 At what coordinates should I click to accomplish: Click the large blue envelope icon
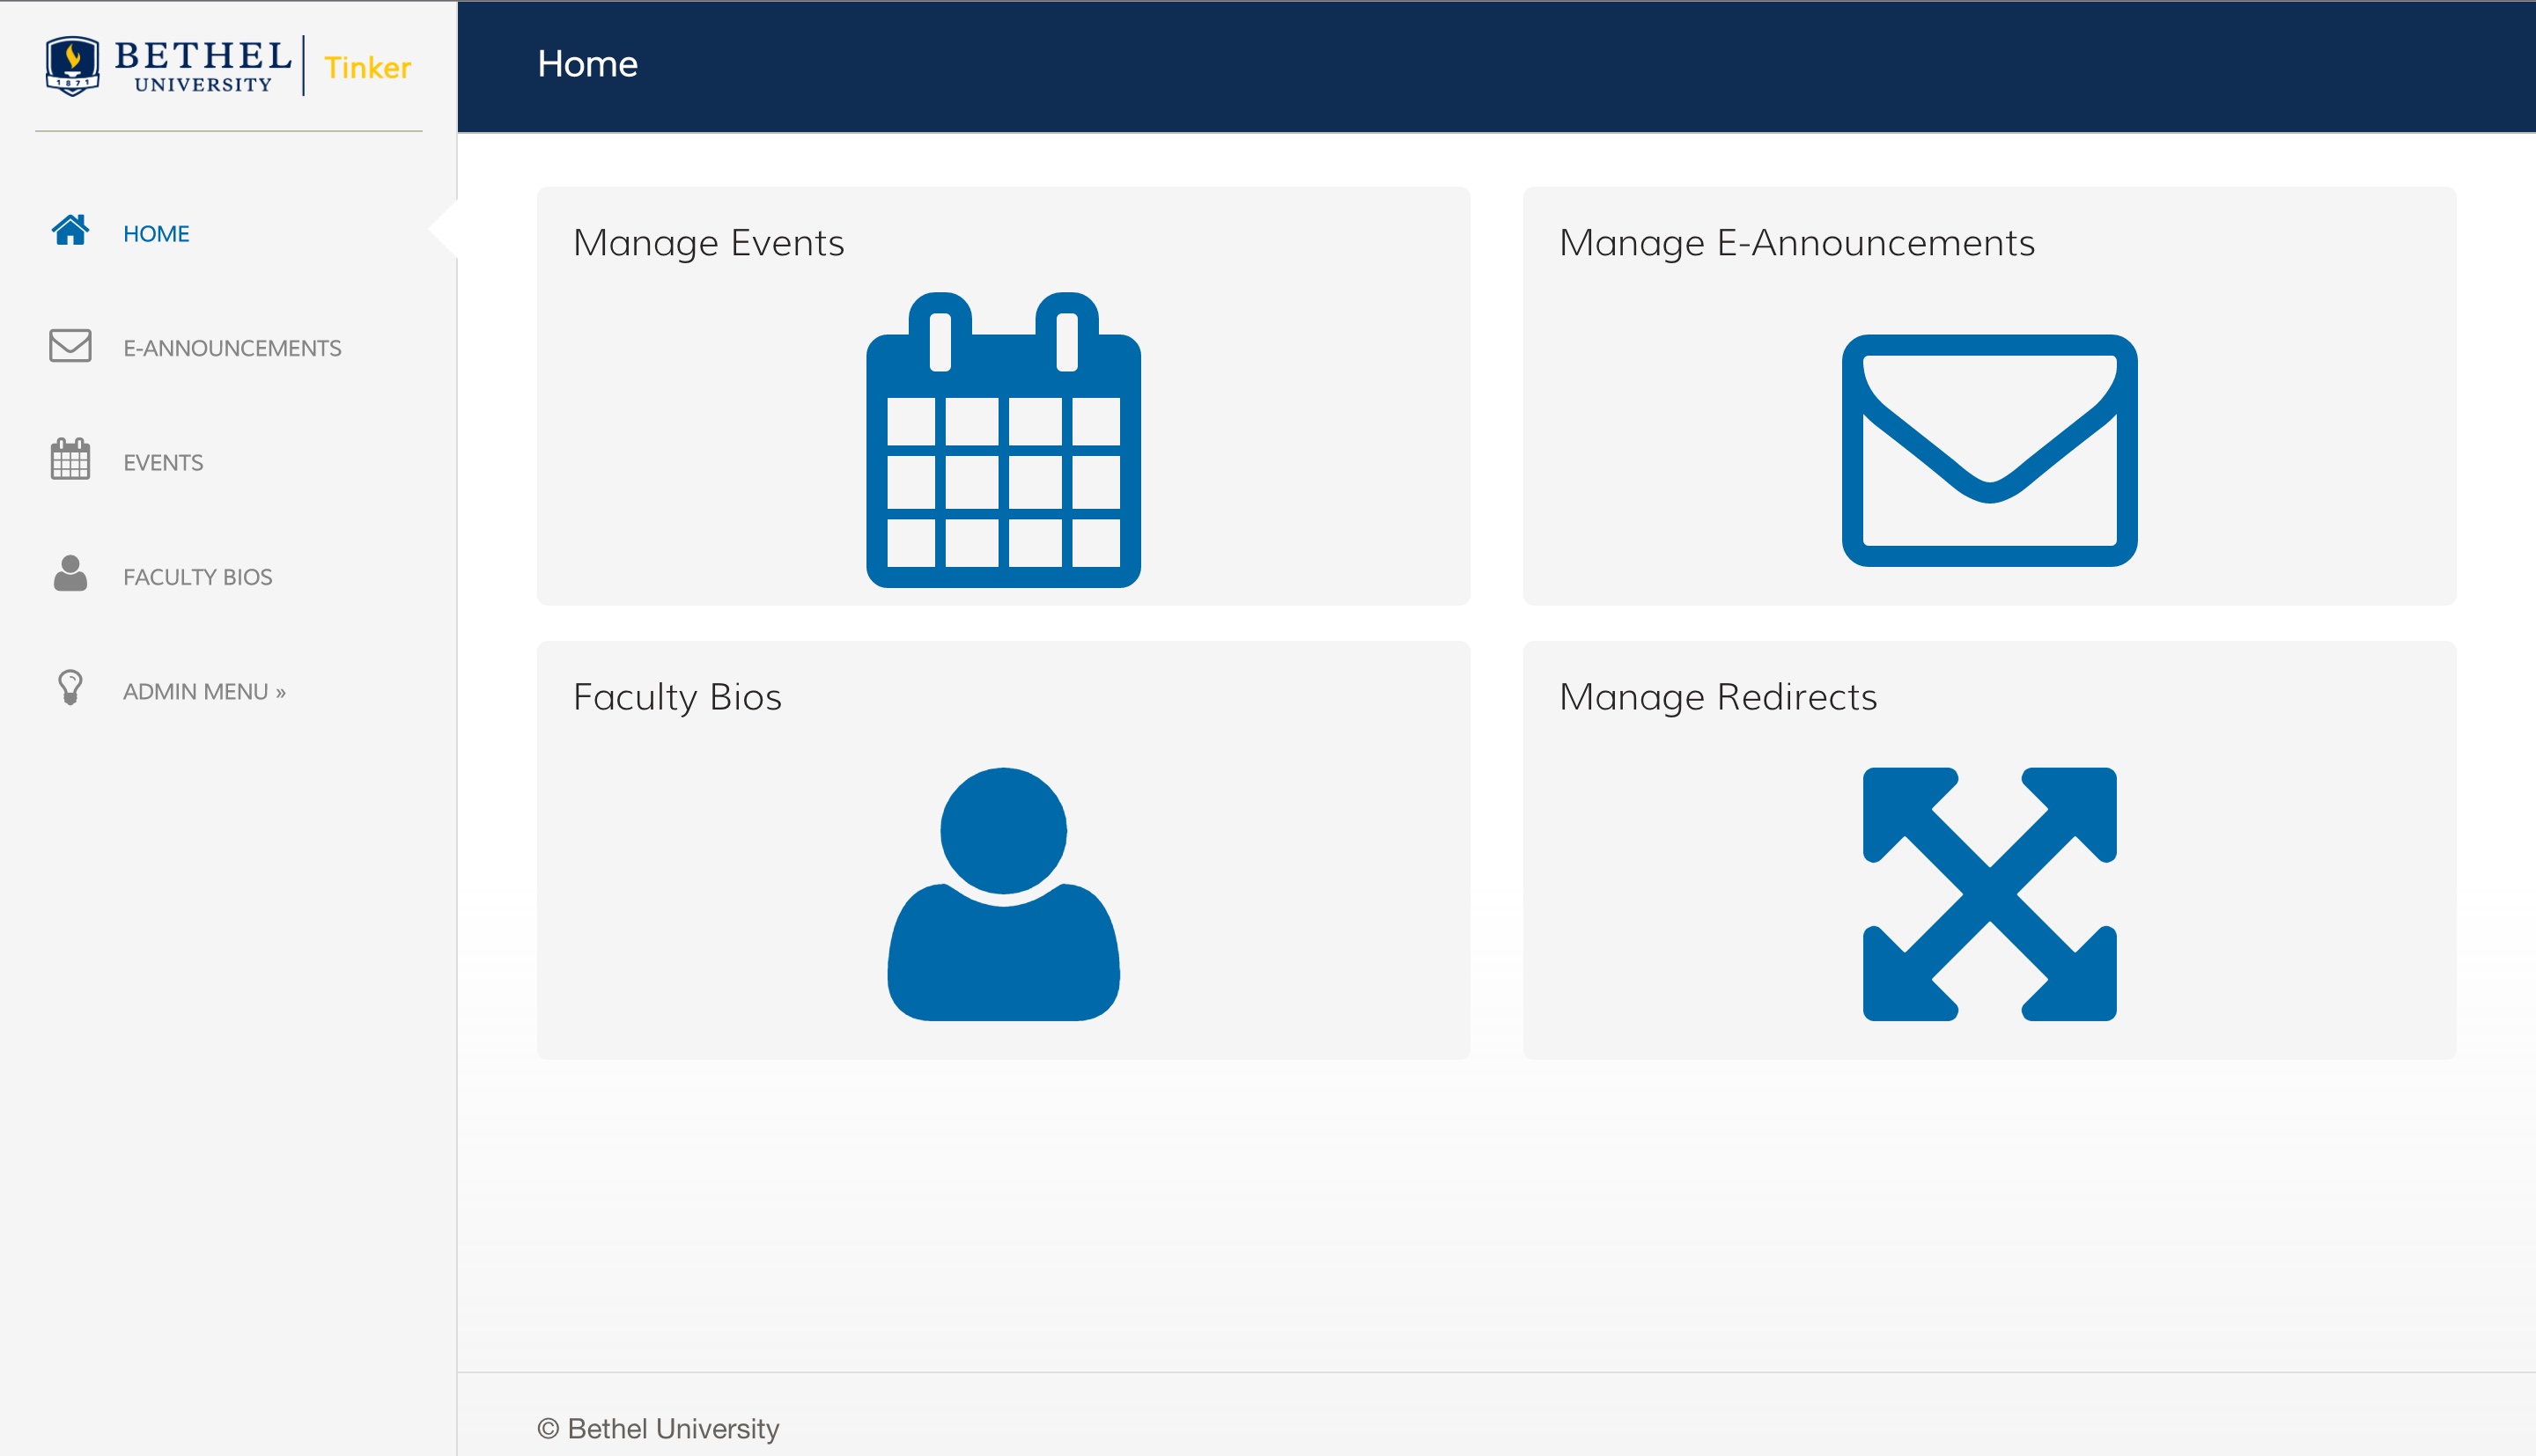click(x=1989, y=450)
